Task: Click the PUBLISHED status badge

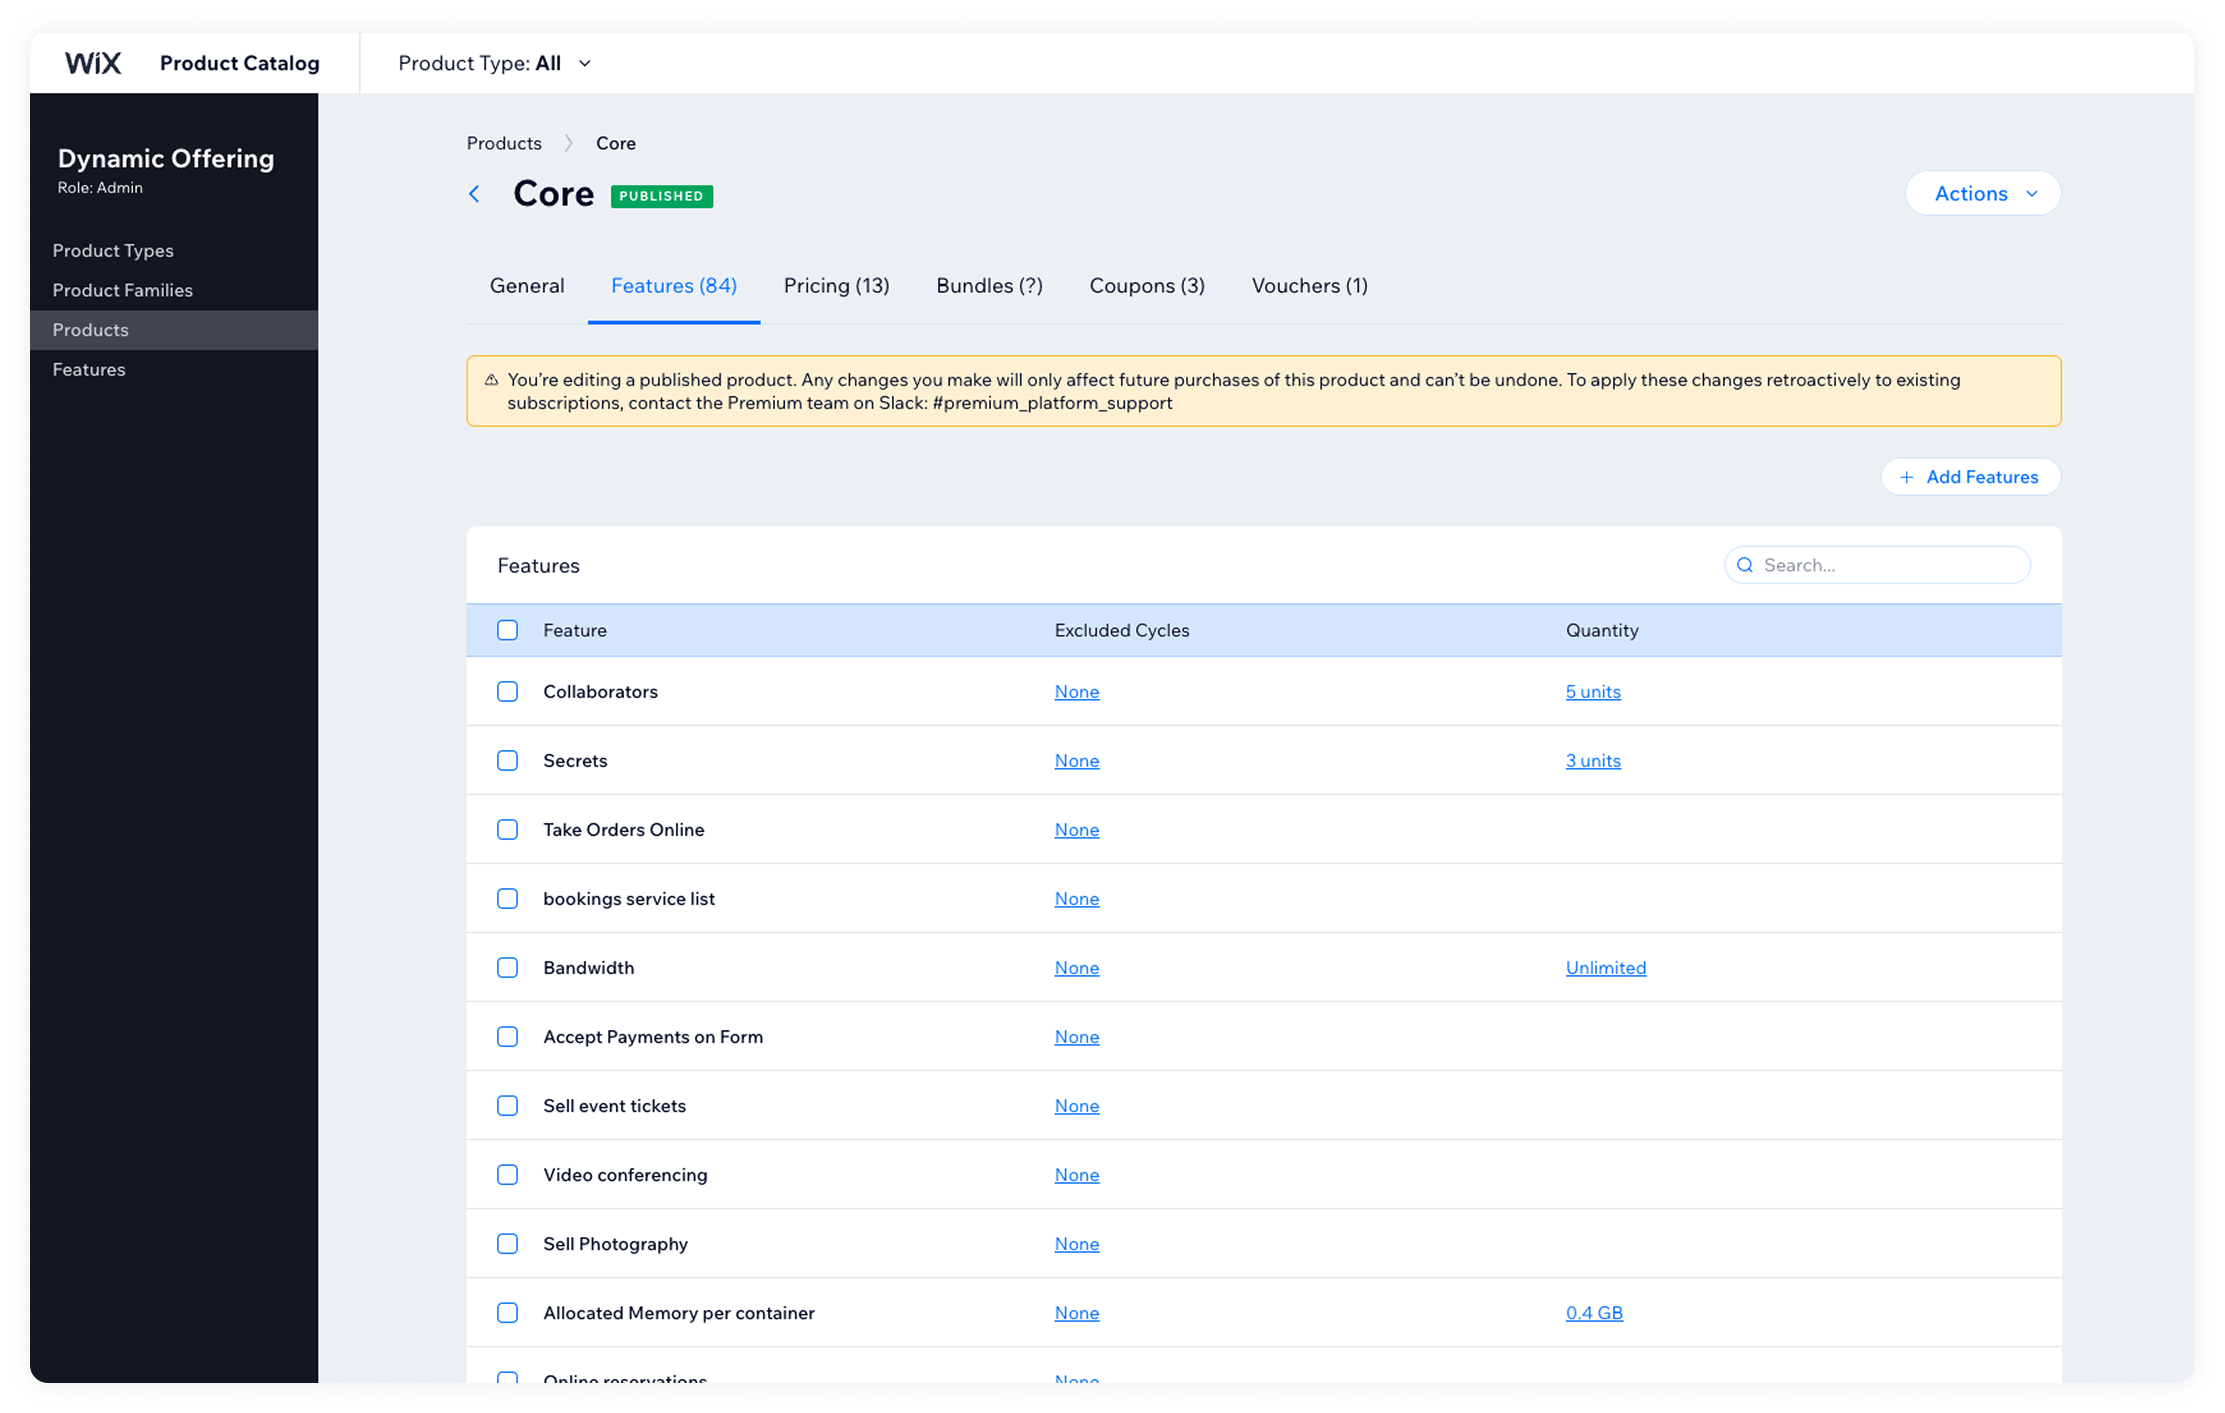Action: [662, 196]
